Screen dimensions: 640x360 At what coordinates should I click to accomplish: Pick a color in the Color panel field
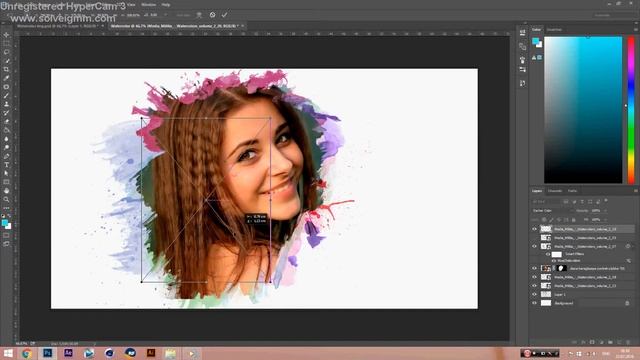pos(583,109)
